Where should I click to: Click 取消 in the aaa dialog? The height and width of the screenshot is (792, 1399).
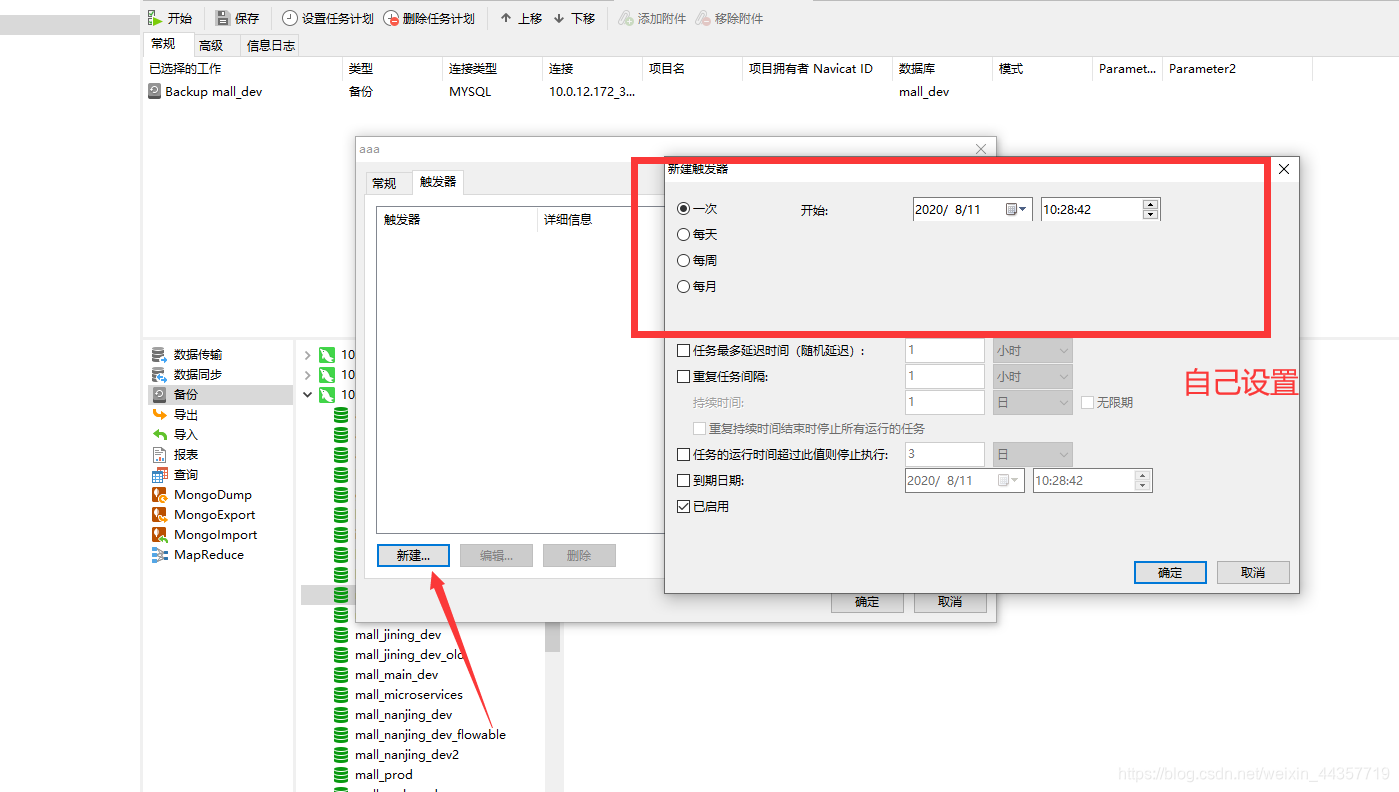coord(950,602)
